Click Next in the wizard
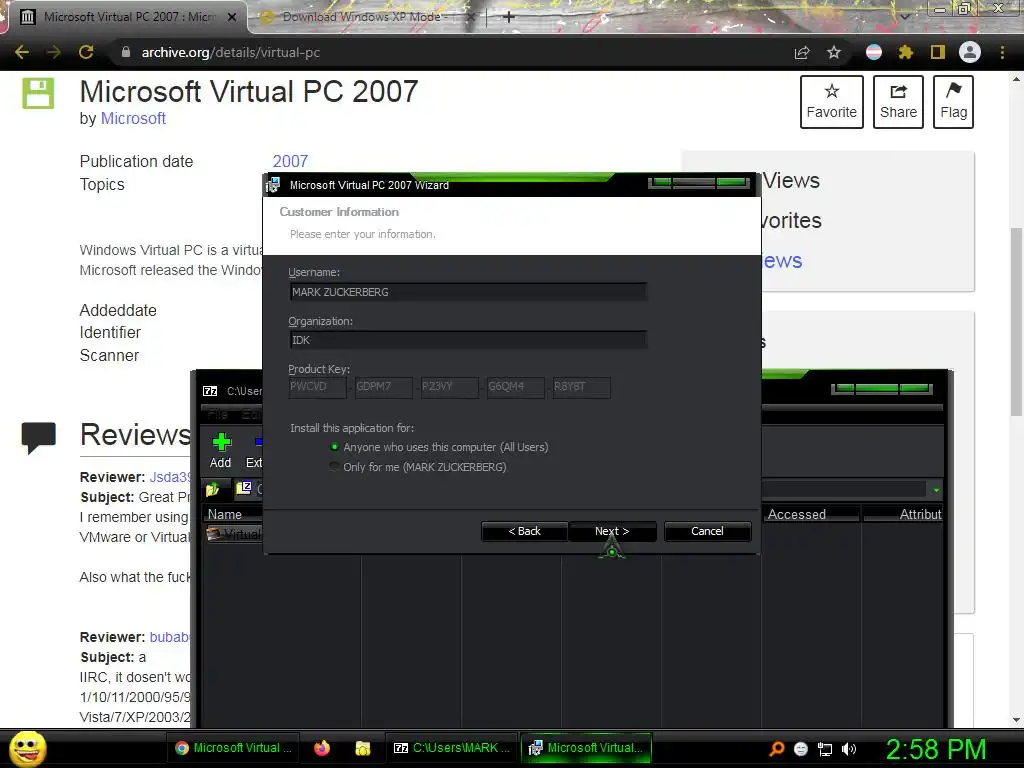The width and height of the screenshot is (1024, 768). 612,531
